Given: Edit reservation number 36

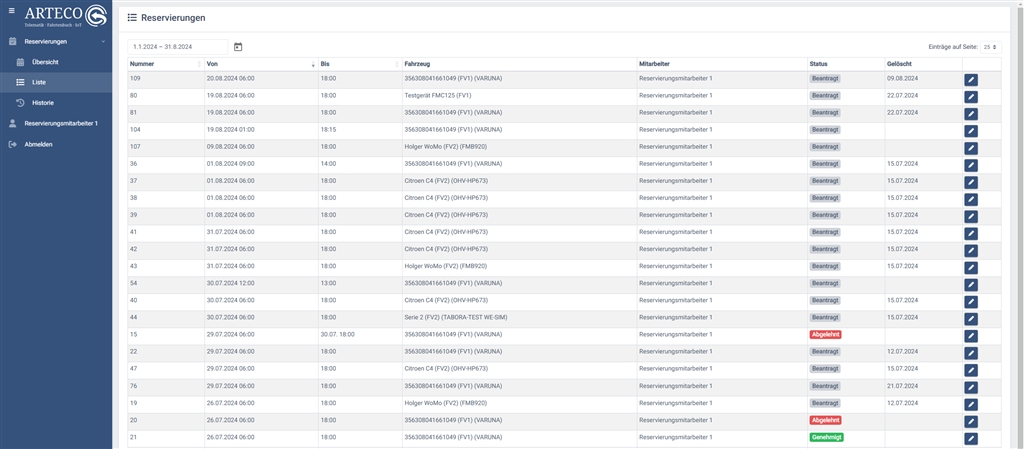Looking at the screenshot, I should (970, 165).
